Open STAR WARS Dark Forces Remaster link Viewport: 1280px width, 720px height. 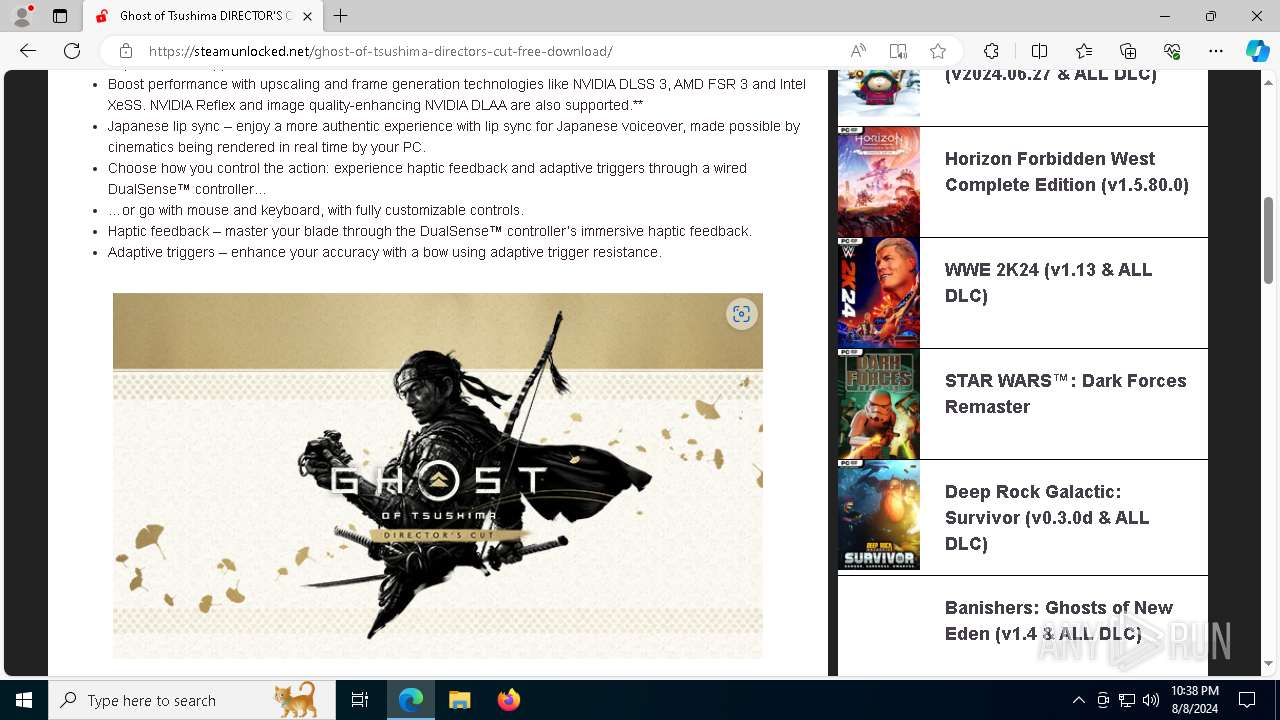(x=1065, y=394)
